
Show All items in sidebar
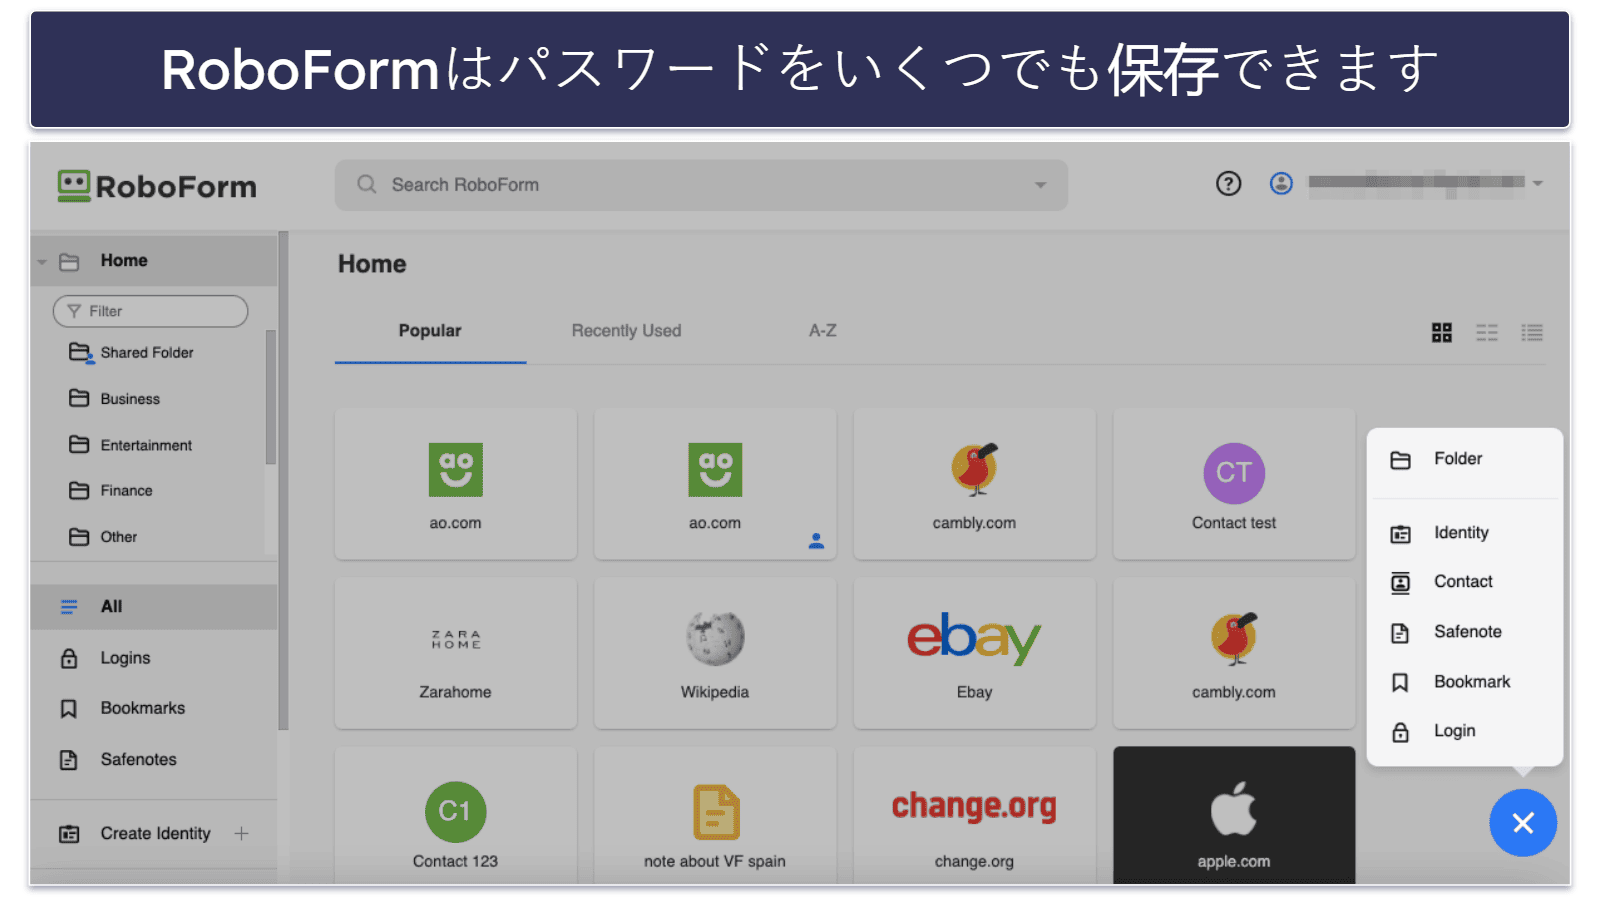[x=154, y=607]
